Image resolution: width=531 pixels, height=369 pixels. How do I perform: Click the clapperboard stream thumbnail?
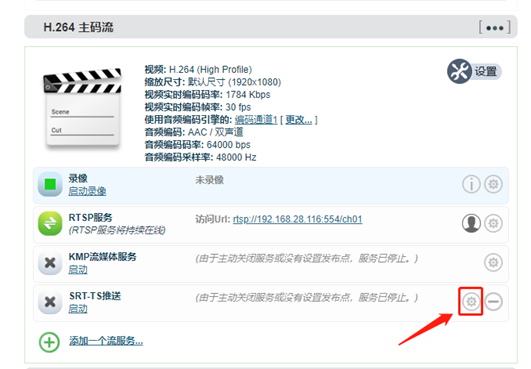(82, 108)
